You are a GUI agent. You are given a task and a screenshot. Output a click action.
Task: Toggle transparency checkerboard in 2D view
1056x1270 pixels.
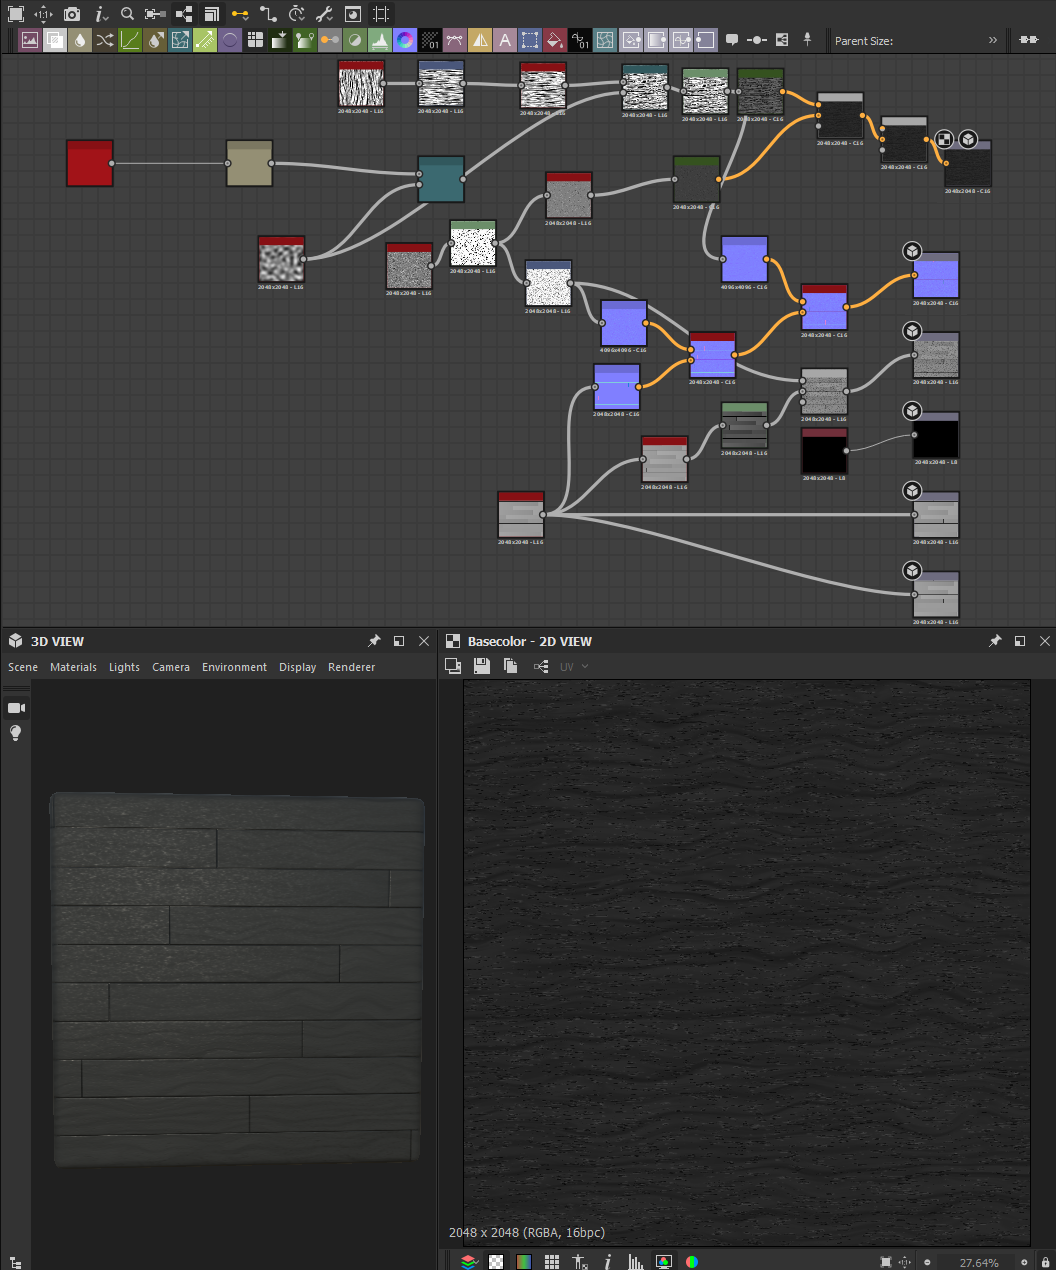tap(496, 1262)
